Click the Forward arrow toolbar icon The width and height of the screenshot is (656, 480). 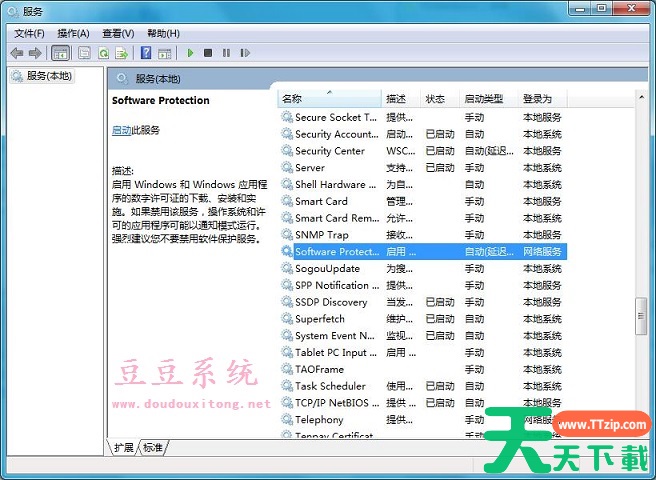35,53
